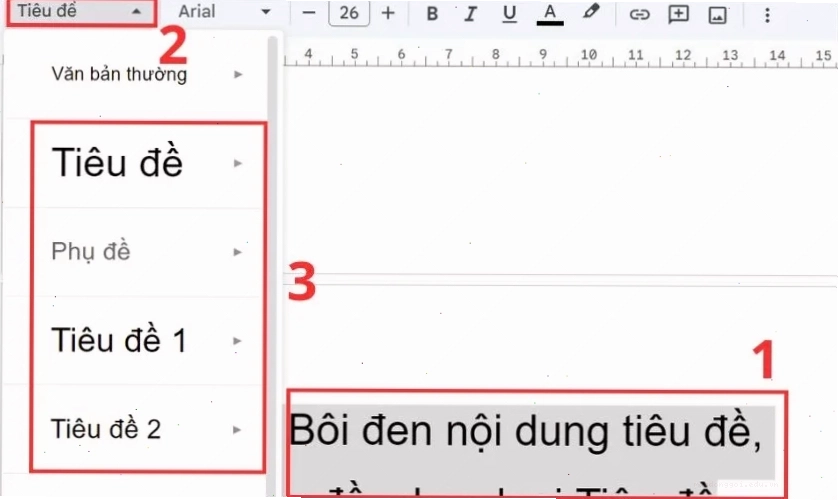
Task: Decrease font size with minus button
Action: point(308,12)
